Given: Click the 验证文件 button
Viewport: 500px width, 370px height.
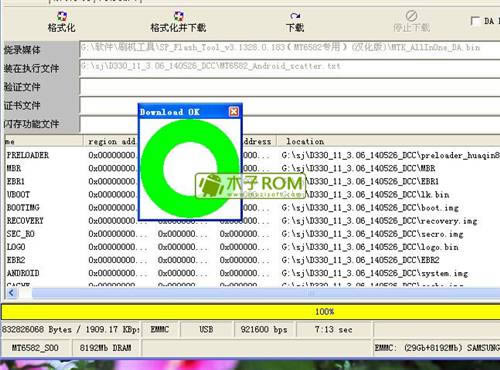Looking at the screenshot, I should pyautogui.click(x=40, y=87).
